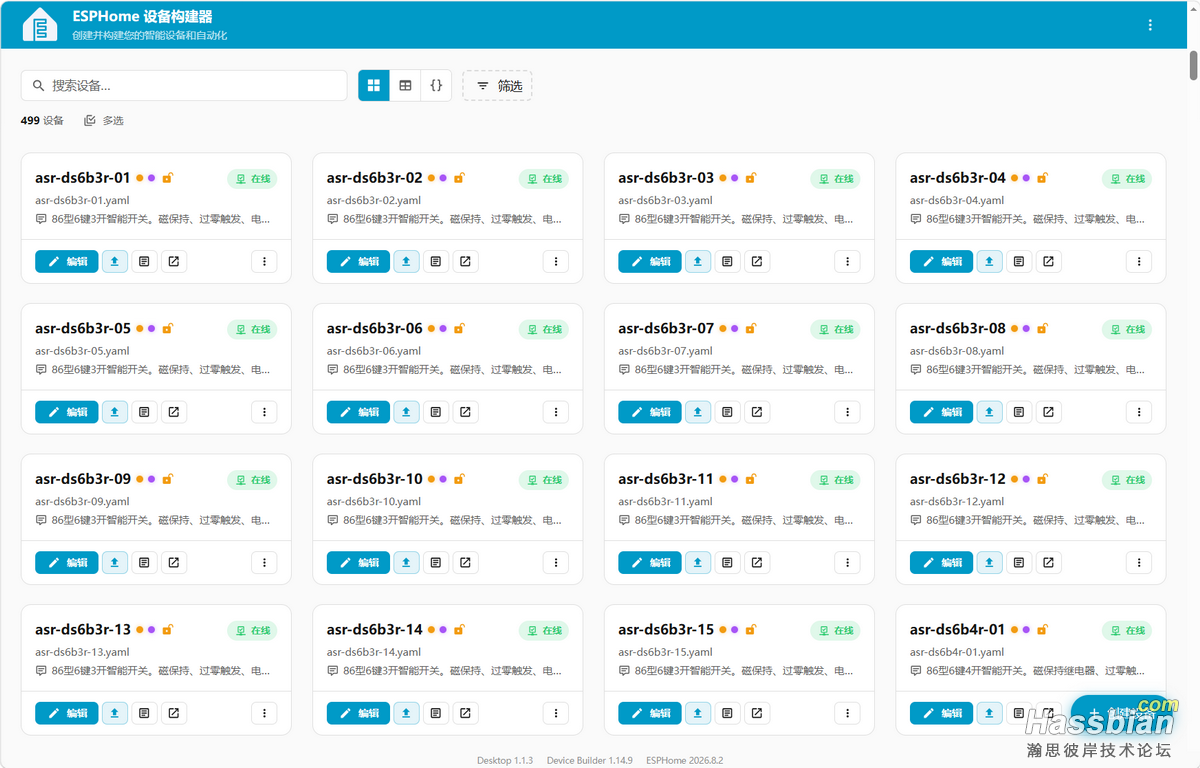Click the purple status dot on asr-ds6b3r-05
Viewport: 1200px width, 768px height.
[x=152, y=328]
